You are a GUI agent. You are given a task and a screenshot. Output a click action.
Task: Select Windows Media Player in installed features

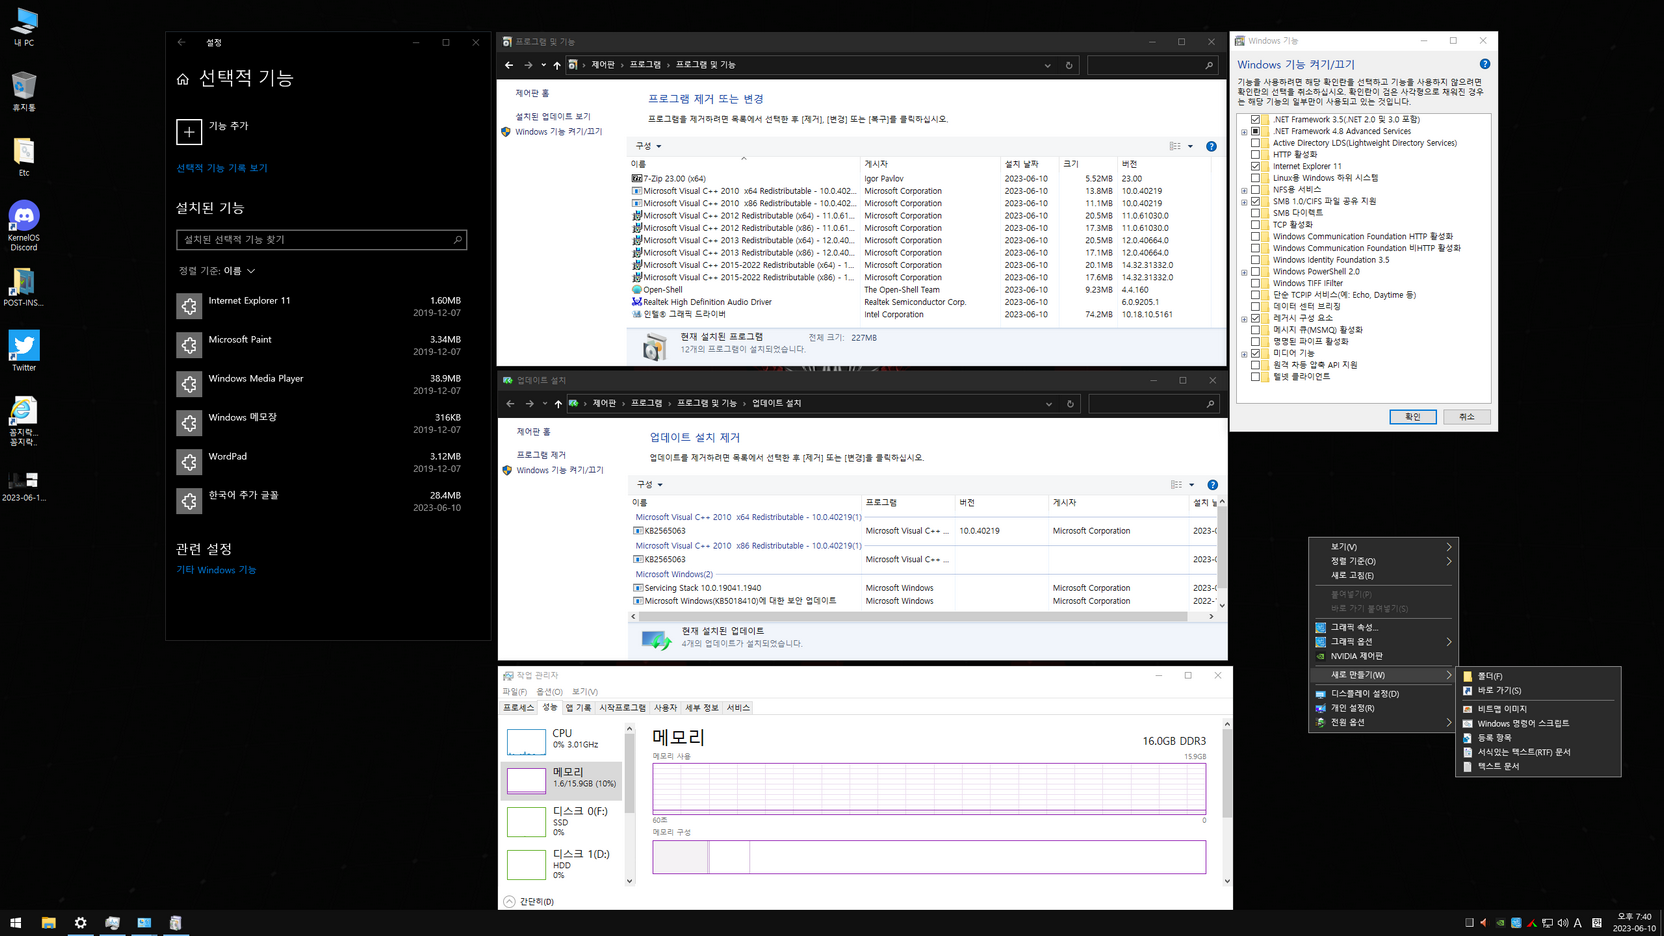(320, 384)
